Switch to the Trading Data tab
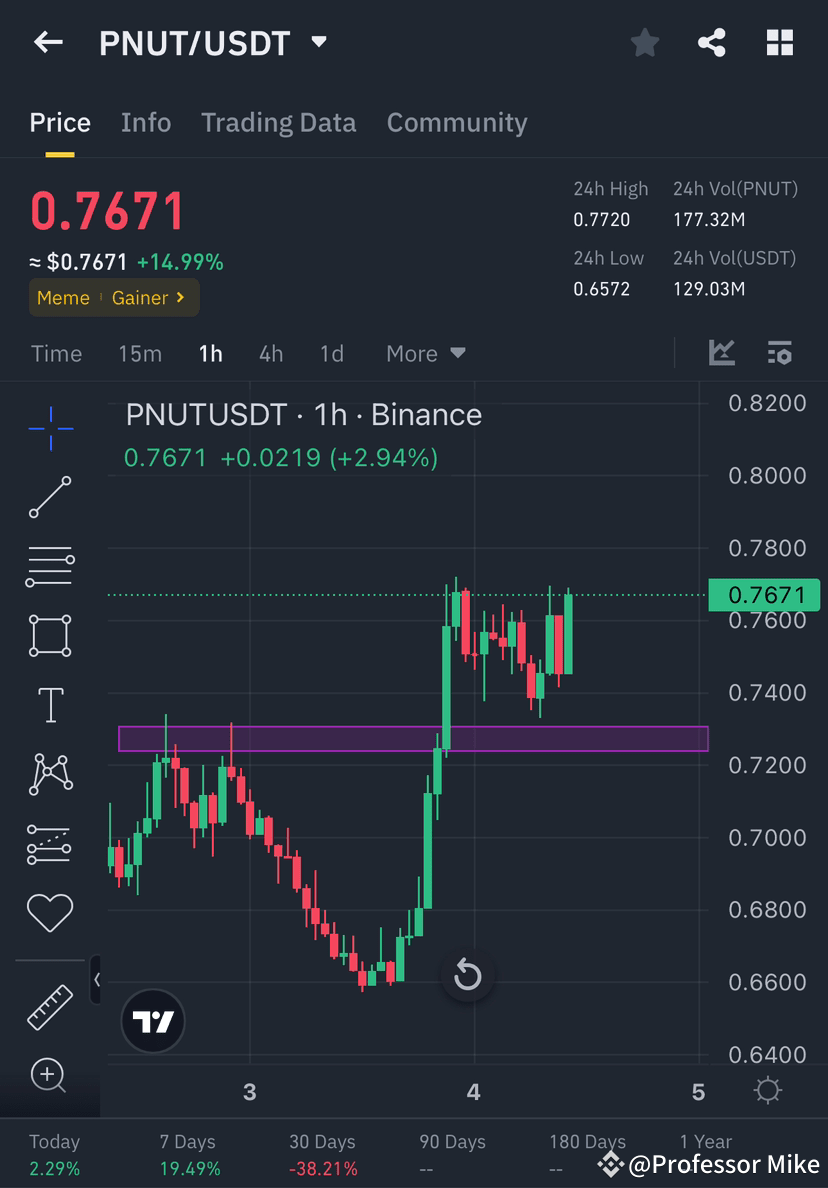This screenshot has height=1188, width=828. click(279, 122)
